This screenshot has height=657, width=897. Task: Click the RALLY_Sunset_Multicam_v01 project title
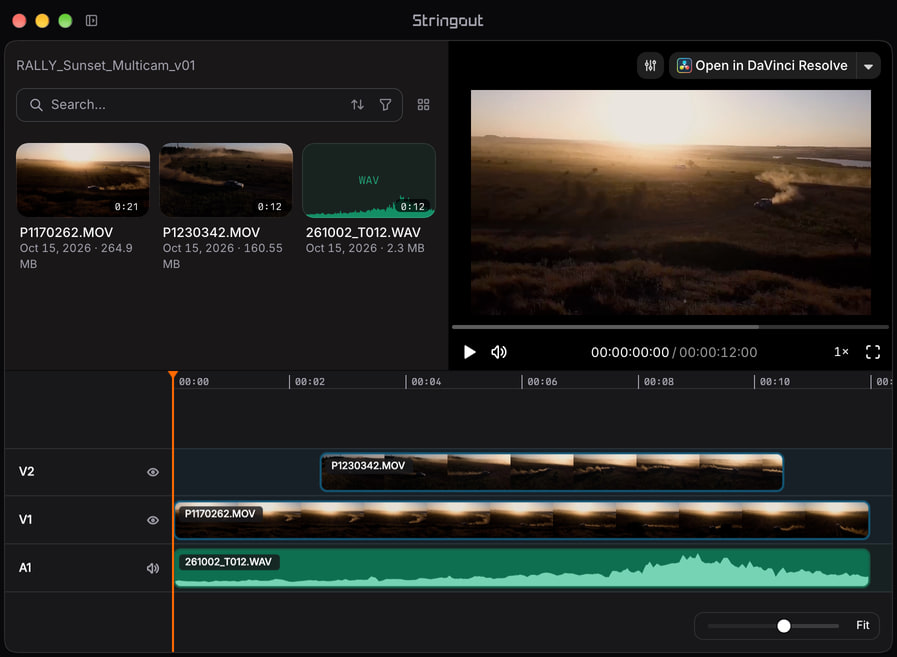click(x=106, y=65)
